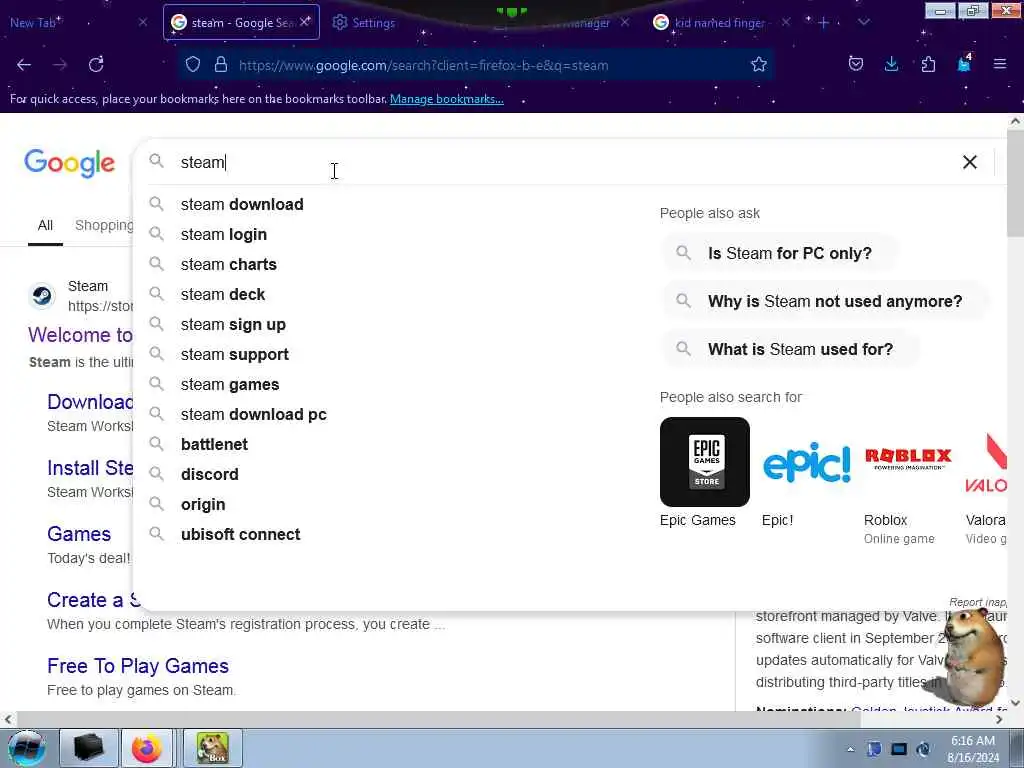
Task: Open the Shopping results tab
Action: coord(103,225)
